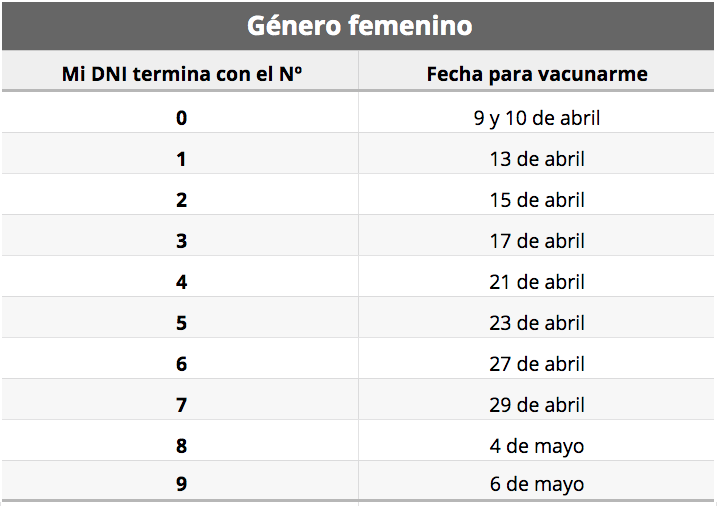Click DNI ending digit 5
The height and width of the screenshot is (506, 717).
click(x=182, y=323)
